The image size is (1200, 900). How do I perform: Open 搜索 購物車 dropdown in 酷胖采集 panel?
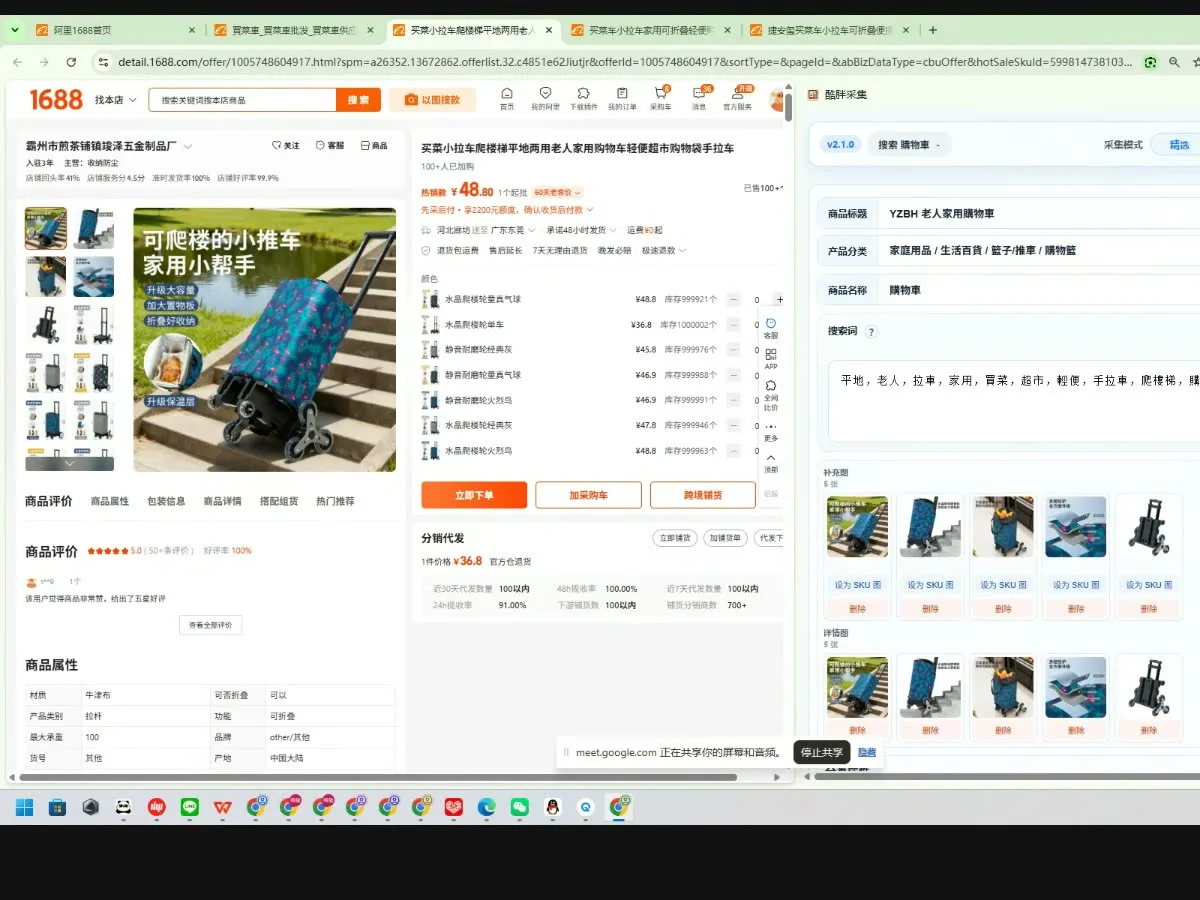pyautogui.click(x=909, y=145)
